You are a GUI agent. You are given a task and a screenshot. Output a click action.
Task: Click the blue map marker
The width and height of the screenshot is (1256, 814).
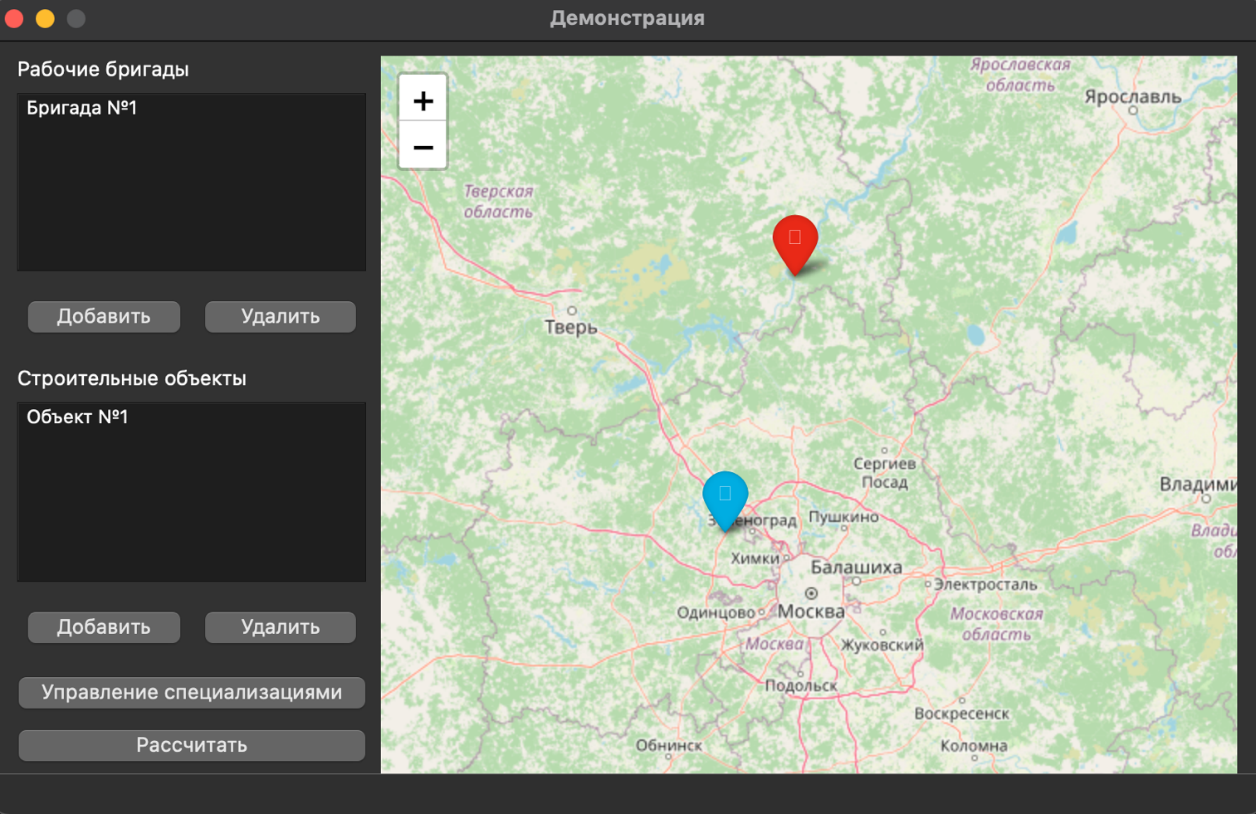click(725, 496)
